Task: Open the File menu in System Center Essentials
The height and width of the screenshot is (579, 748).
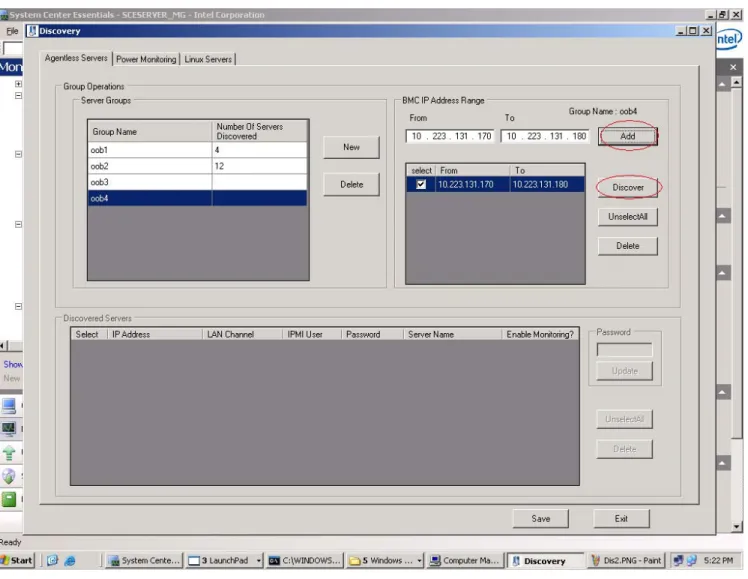Action: (12, 31)
